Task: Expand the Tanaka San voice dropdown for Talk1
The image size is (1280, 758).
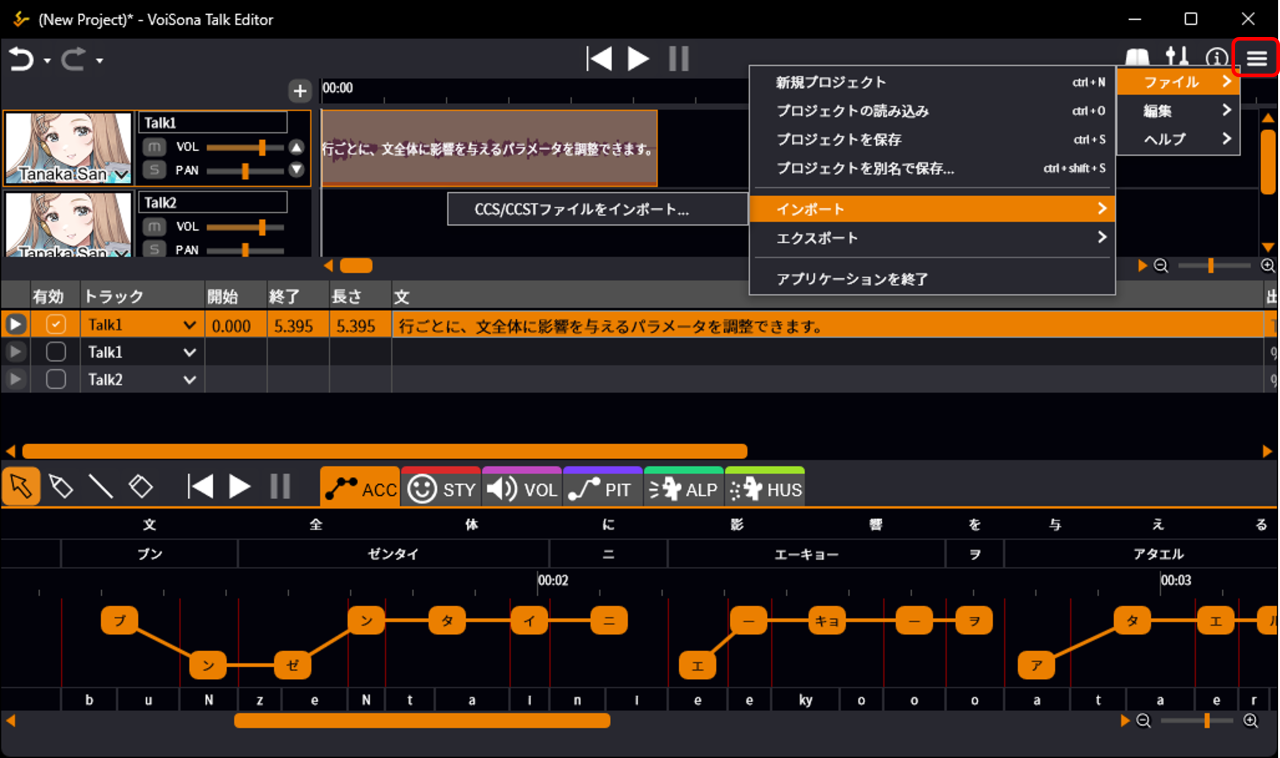Action: [x=122, y=176]
